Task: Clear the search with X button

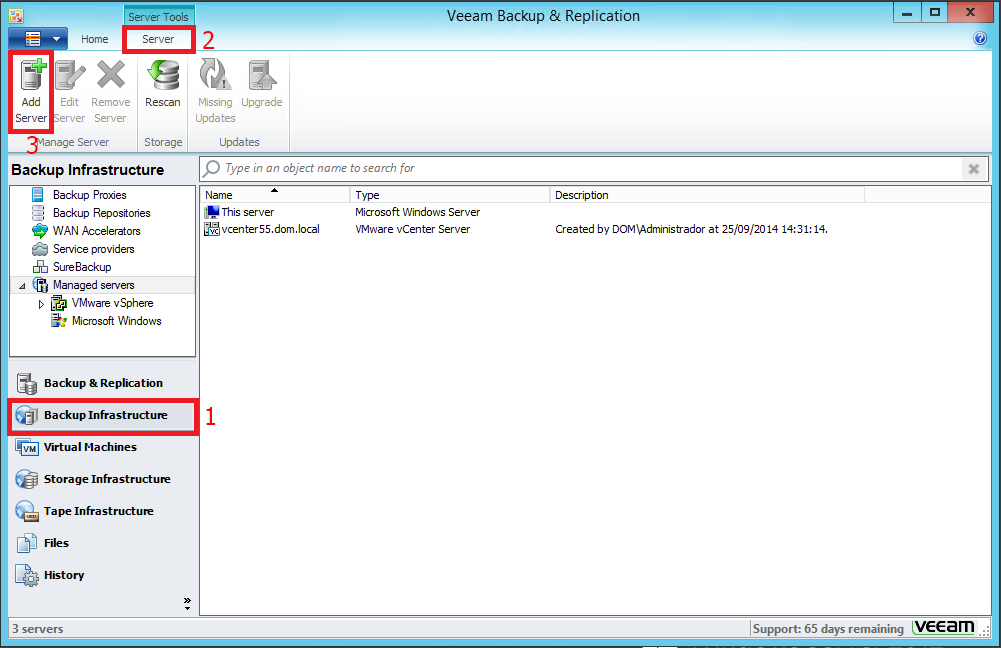Action: click(x=974, y=169)
